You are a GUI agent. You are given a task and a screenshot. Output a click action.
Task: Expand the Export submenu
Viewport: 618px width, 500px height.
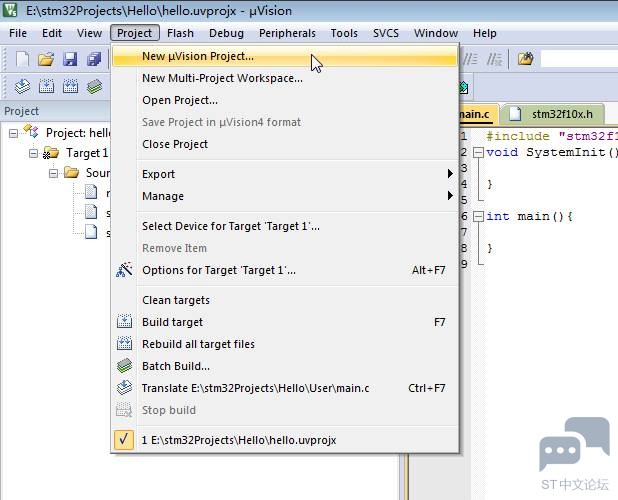[x=285, y=174]
